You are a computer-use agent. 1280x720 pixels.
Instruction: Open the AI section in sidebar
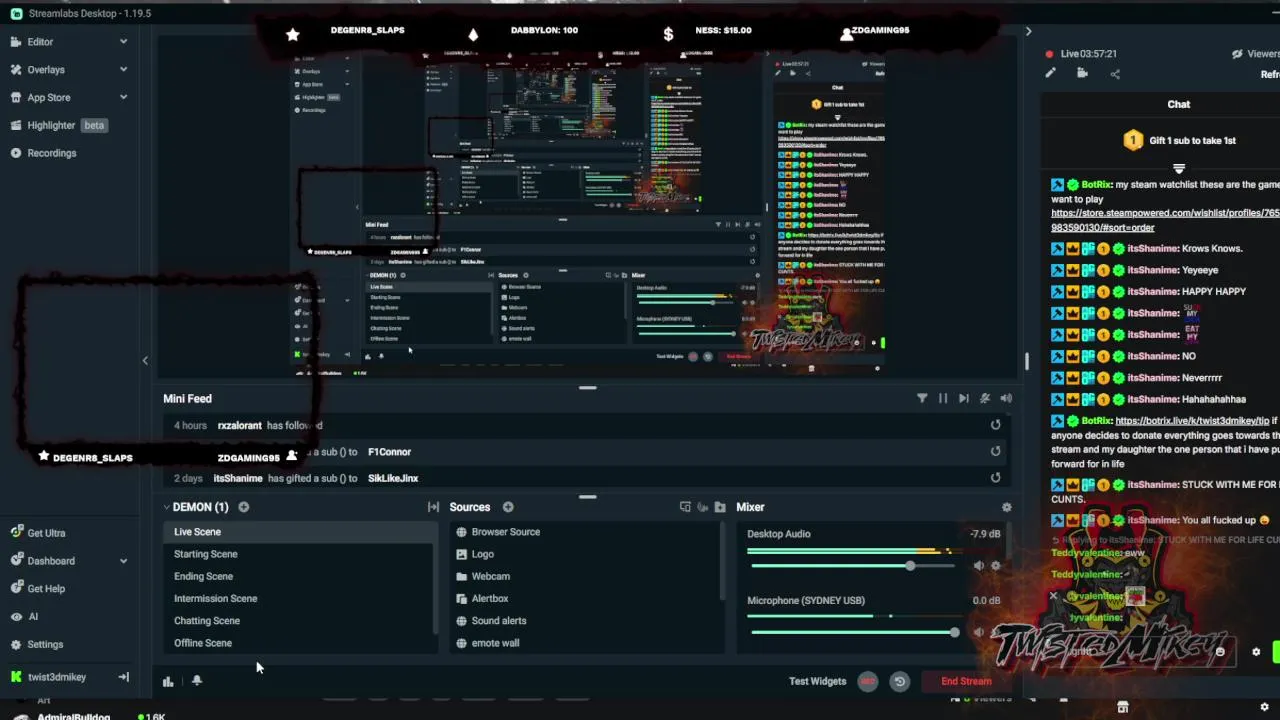(x=32, y=617)
